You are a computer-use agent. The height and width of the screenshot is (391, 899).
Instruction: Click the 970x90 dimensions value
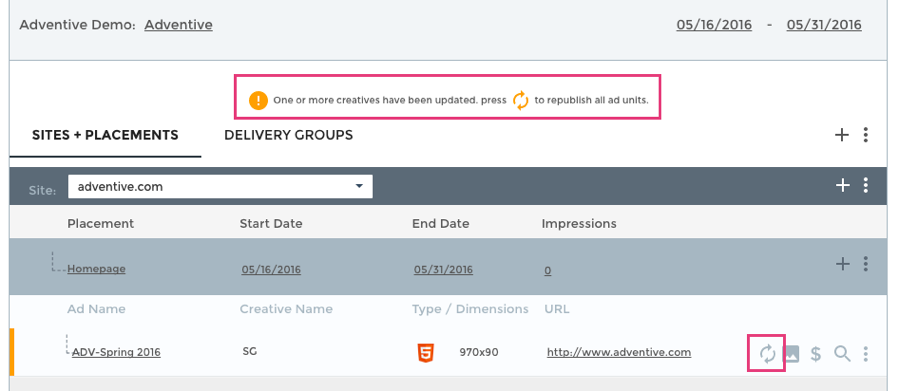tap(479, 352)
